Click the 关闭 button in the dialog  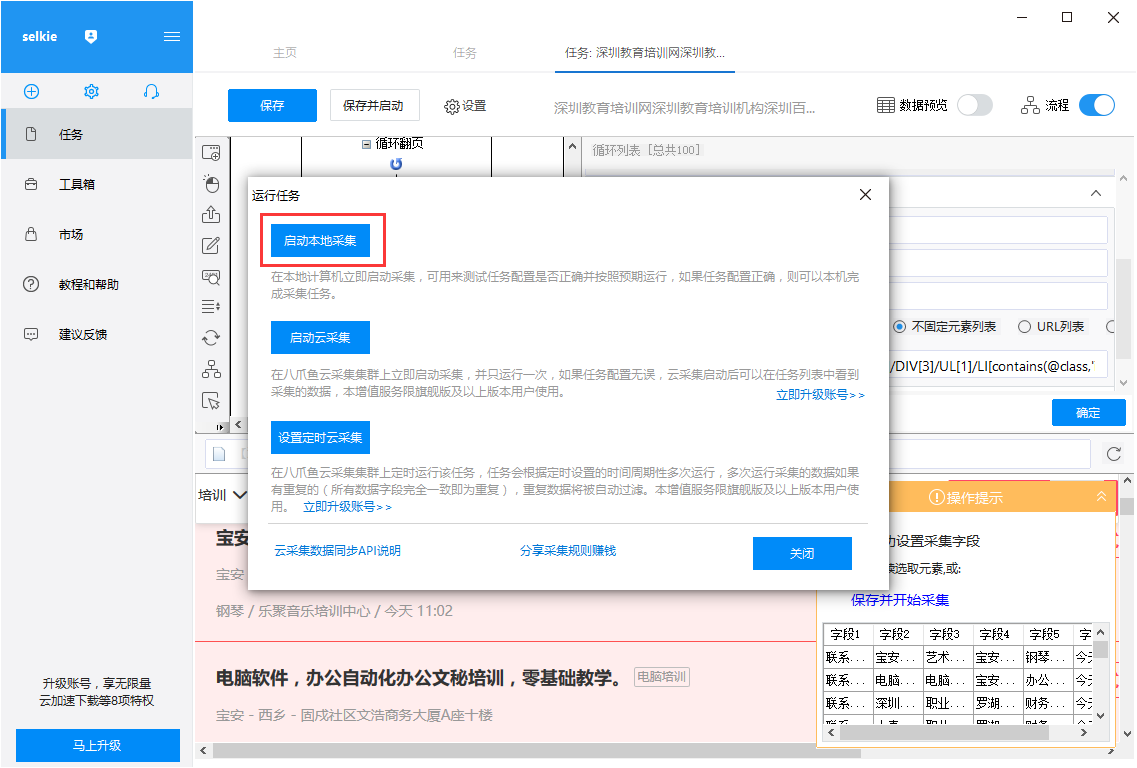coord(802,553)
